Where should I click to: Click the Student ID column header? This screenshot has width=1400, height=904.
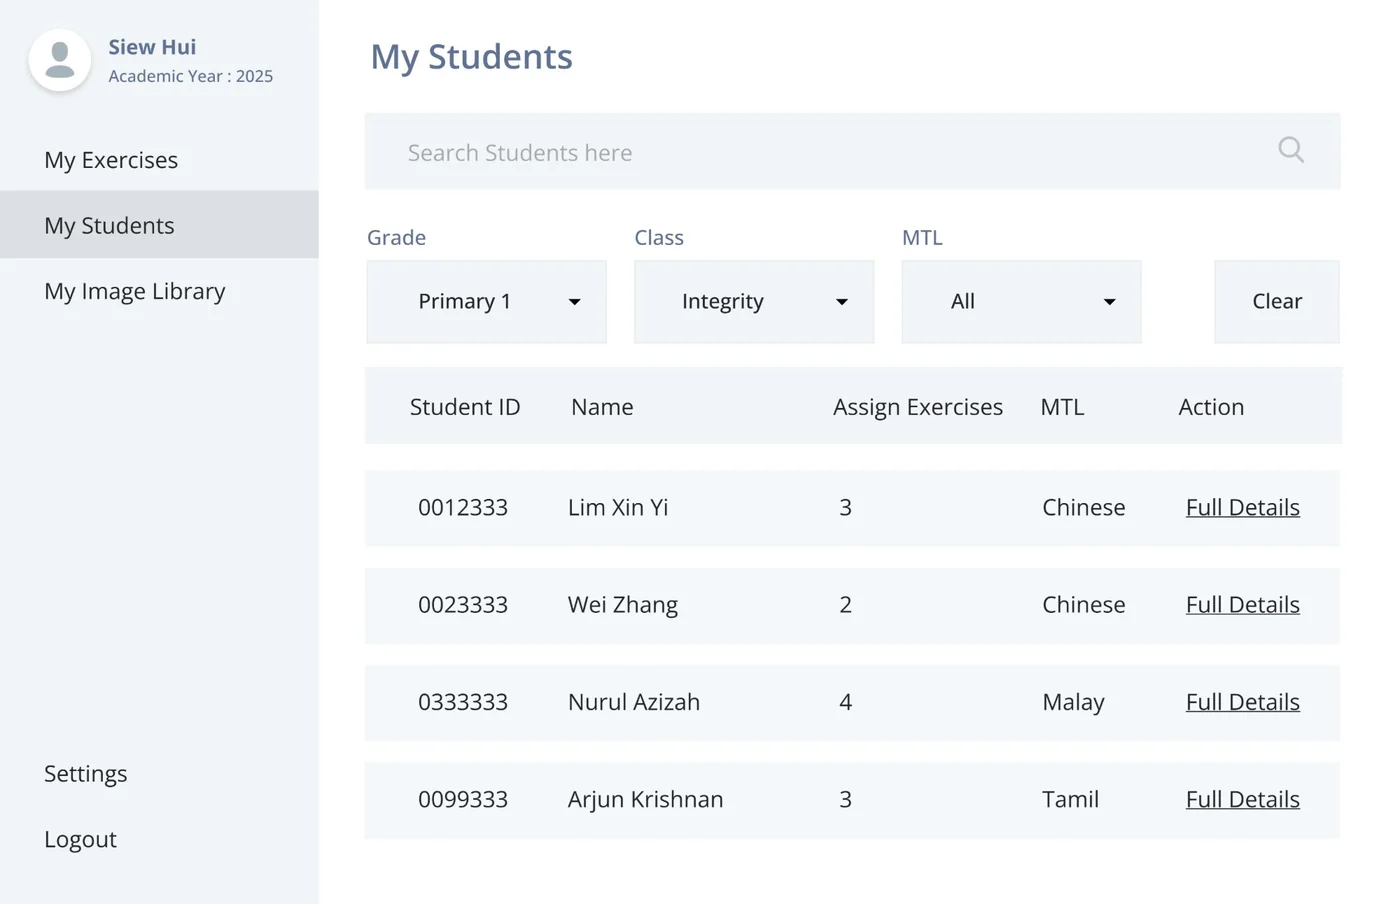[465, 407]
